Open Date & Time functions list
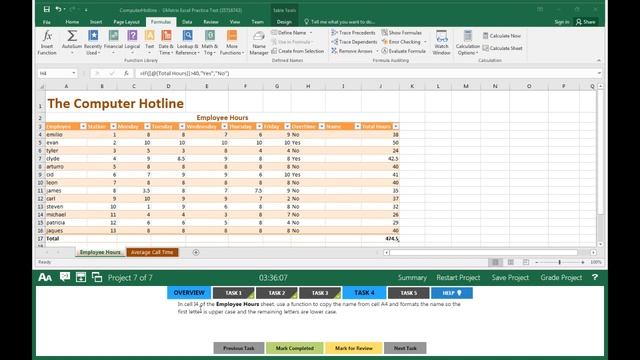The width and height of the screenshot is (640, 360). [166, 42]
